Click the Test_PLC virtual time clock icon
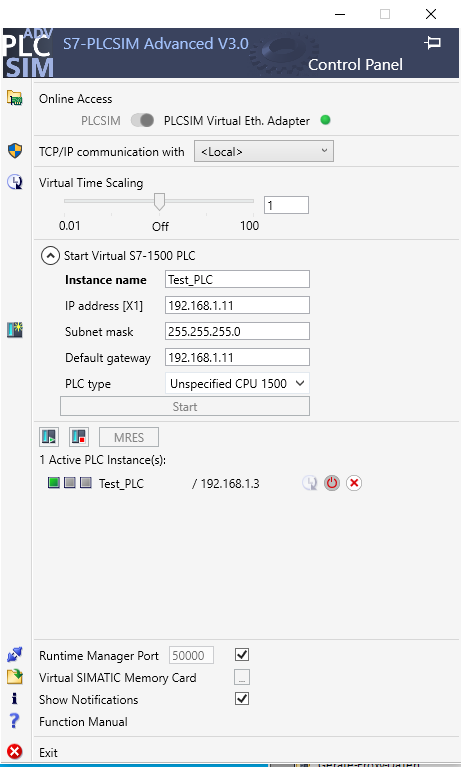 pos(309,483)
